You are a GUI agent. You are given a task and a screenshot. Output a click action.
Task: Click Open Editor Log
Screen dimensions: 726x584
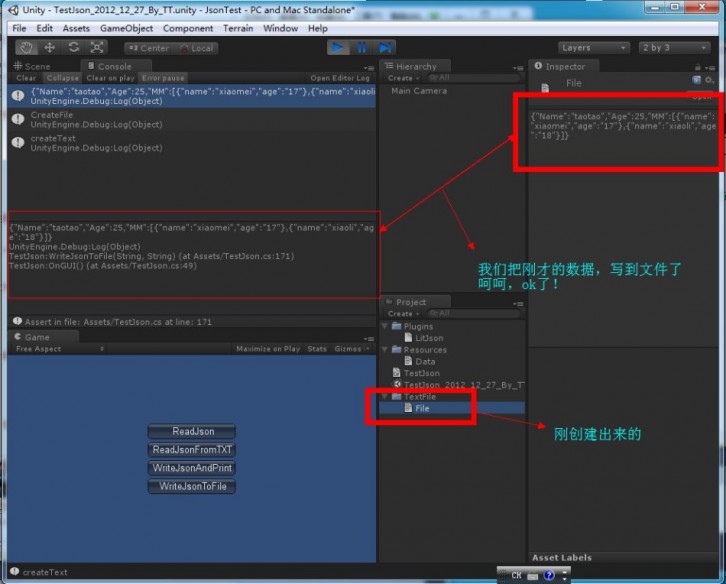pyautogui.click(x=340, y=78)
